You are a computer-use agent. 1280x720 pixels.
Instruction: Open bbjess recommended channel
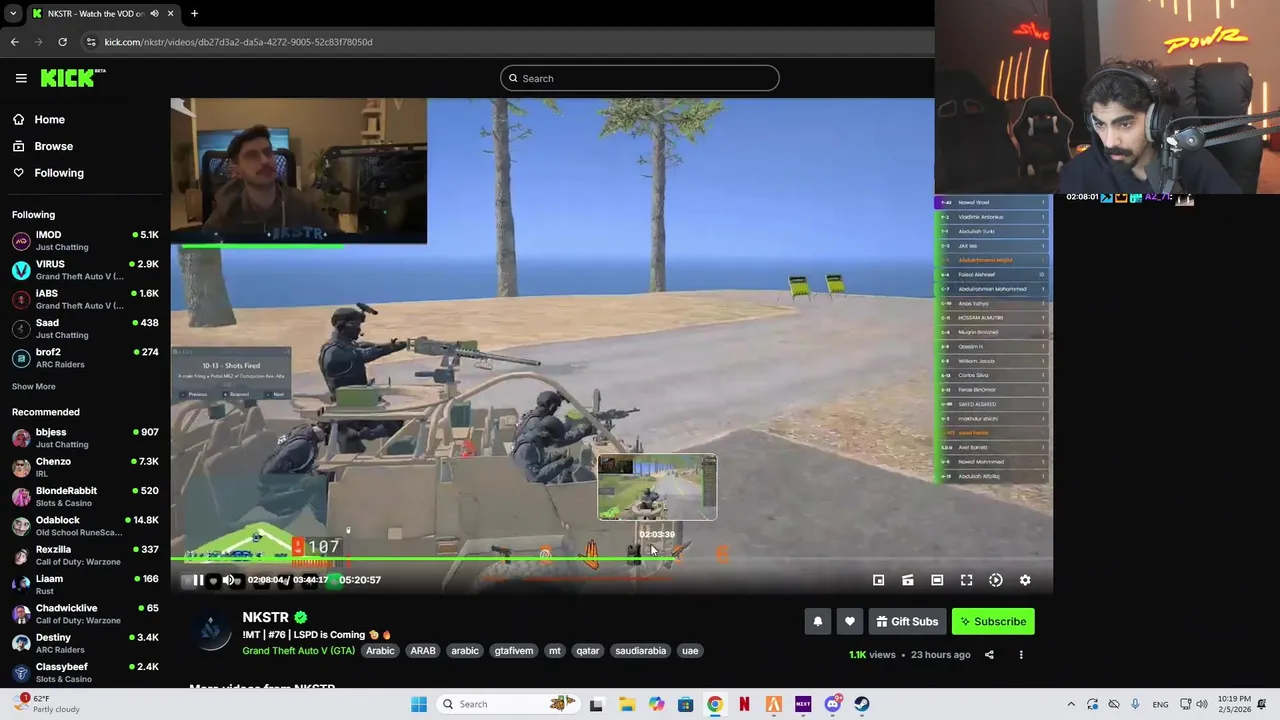(85, 438)
